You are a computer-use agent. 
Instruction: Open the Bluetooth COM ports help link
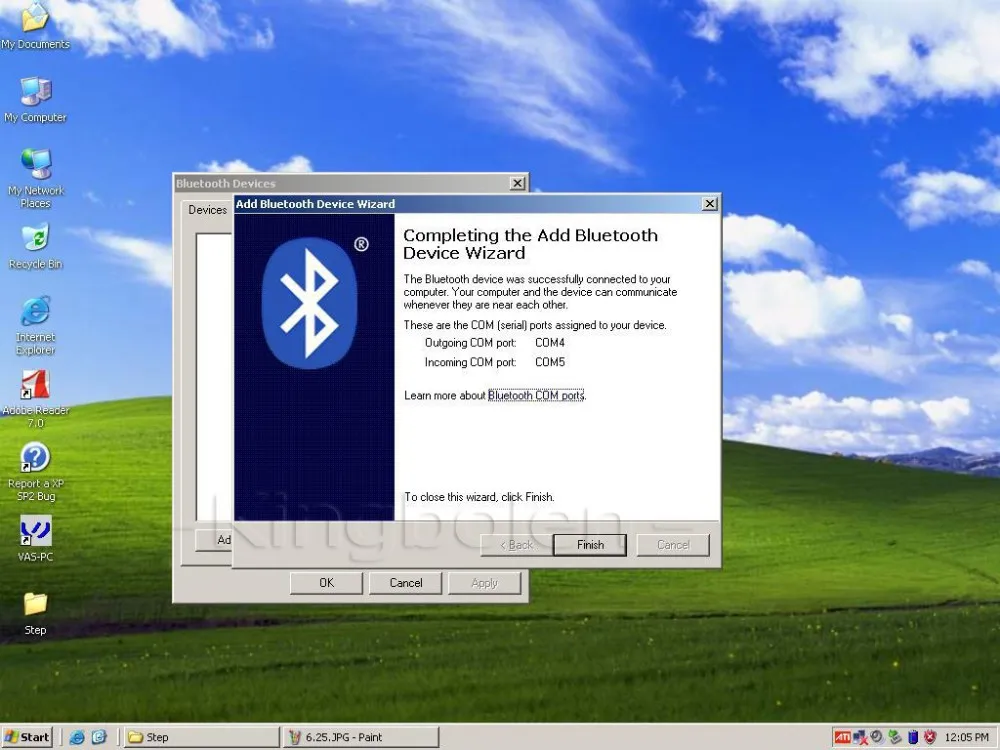[536, 395]
